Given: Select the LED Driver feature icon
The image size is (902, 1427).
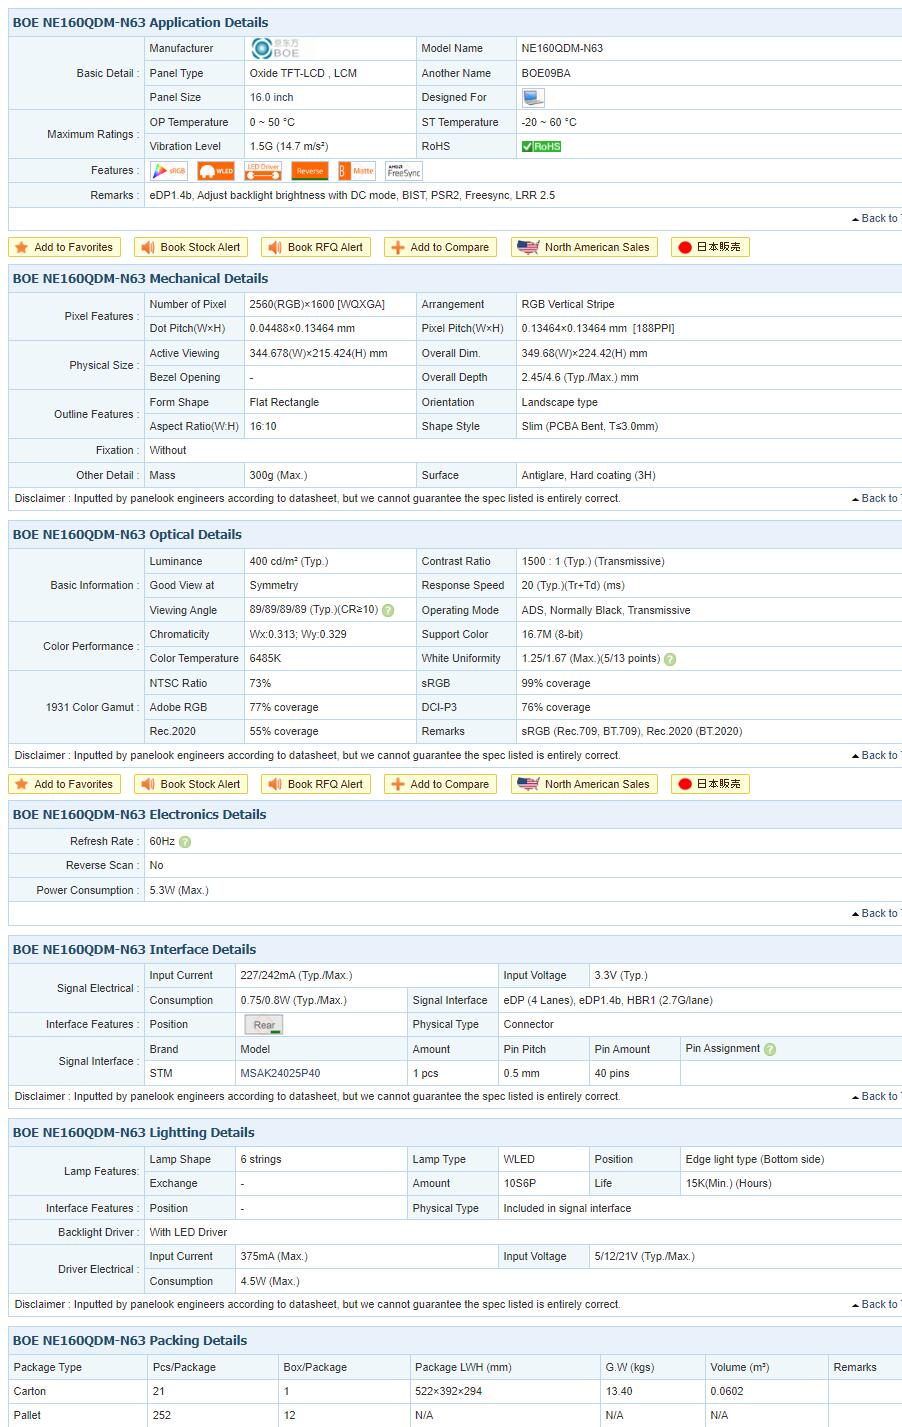Looking at the screenshot, I should 263,171.
